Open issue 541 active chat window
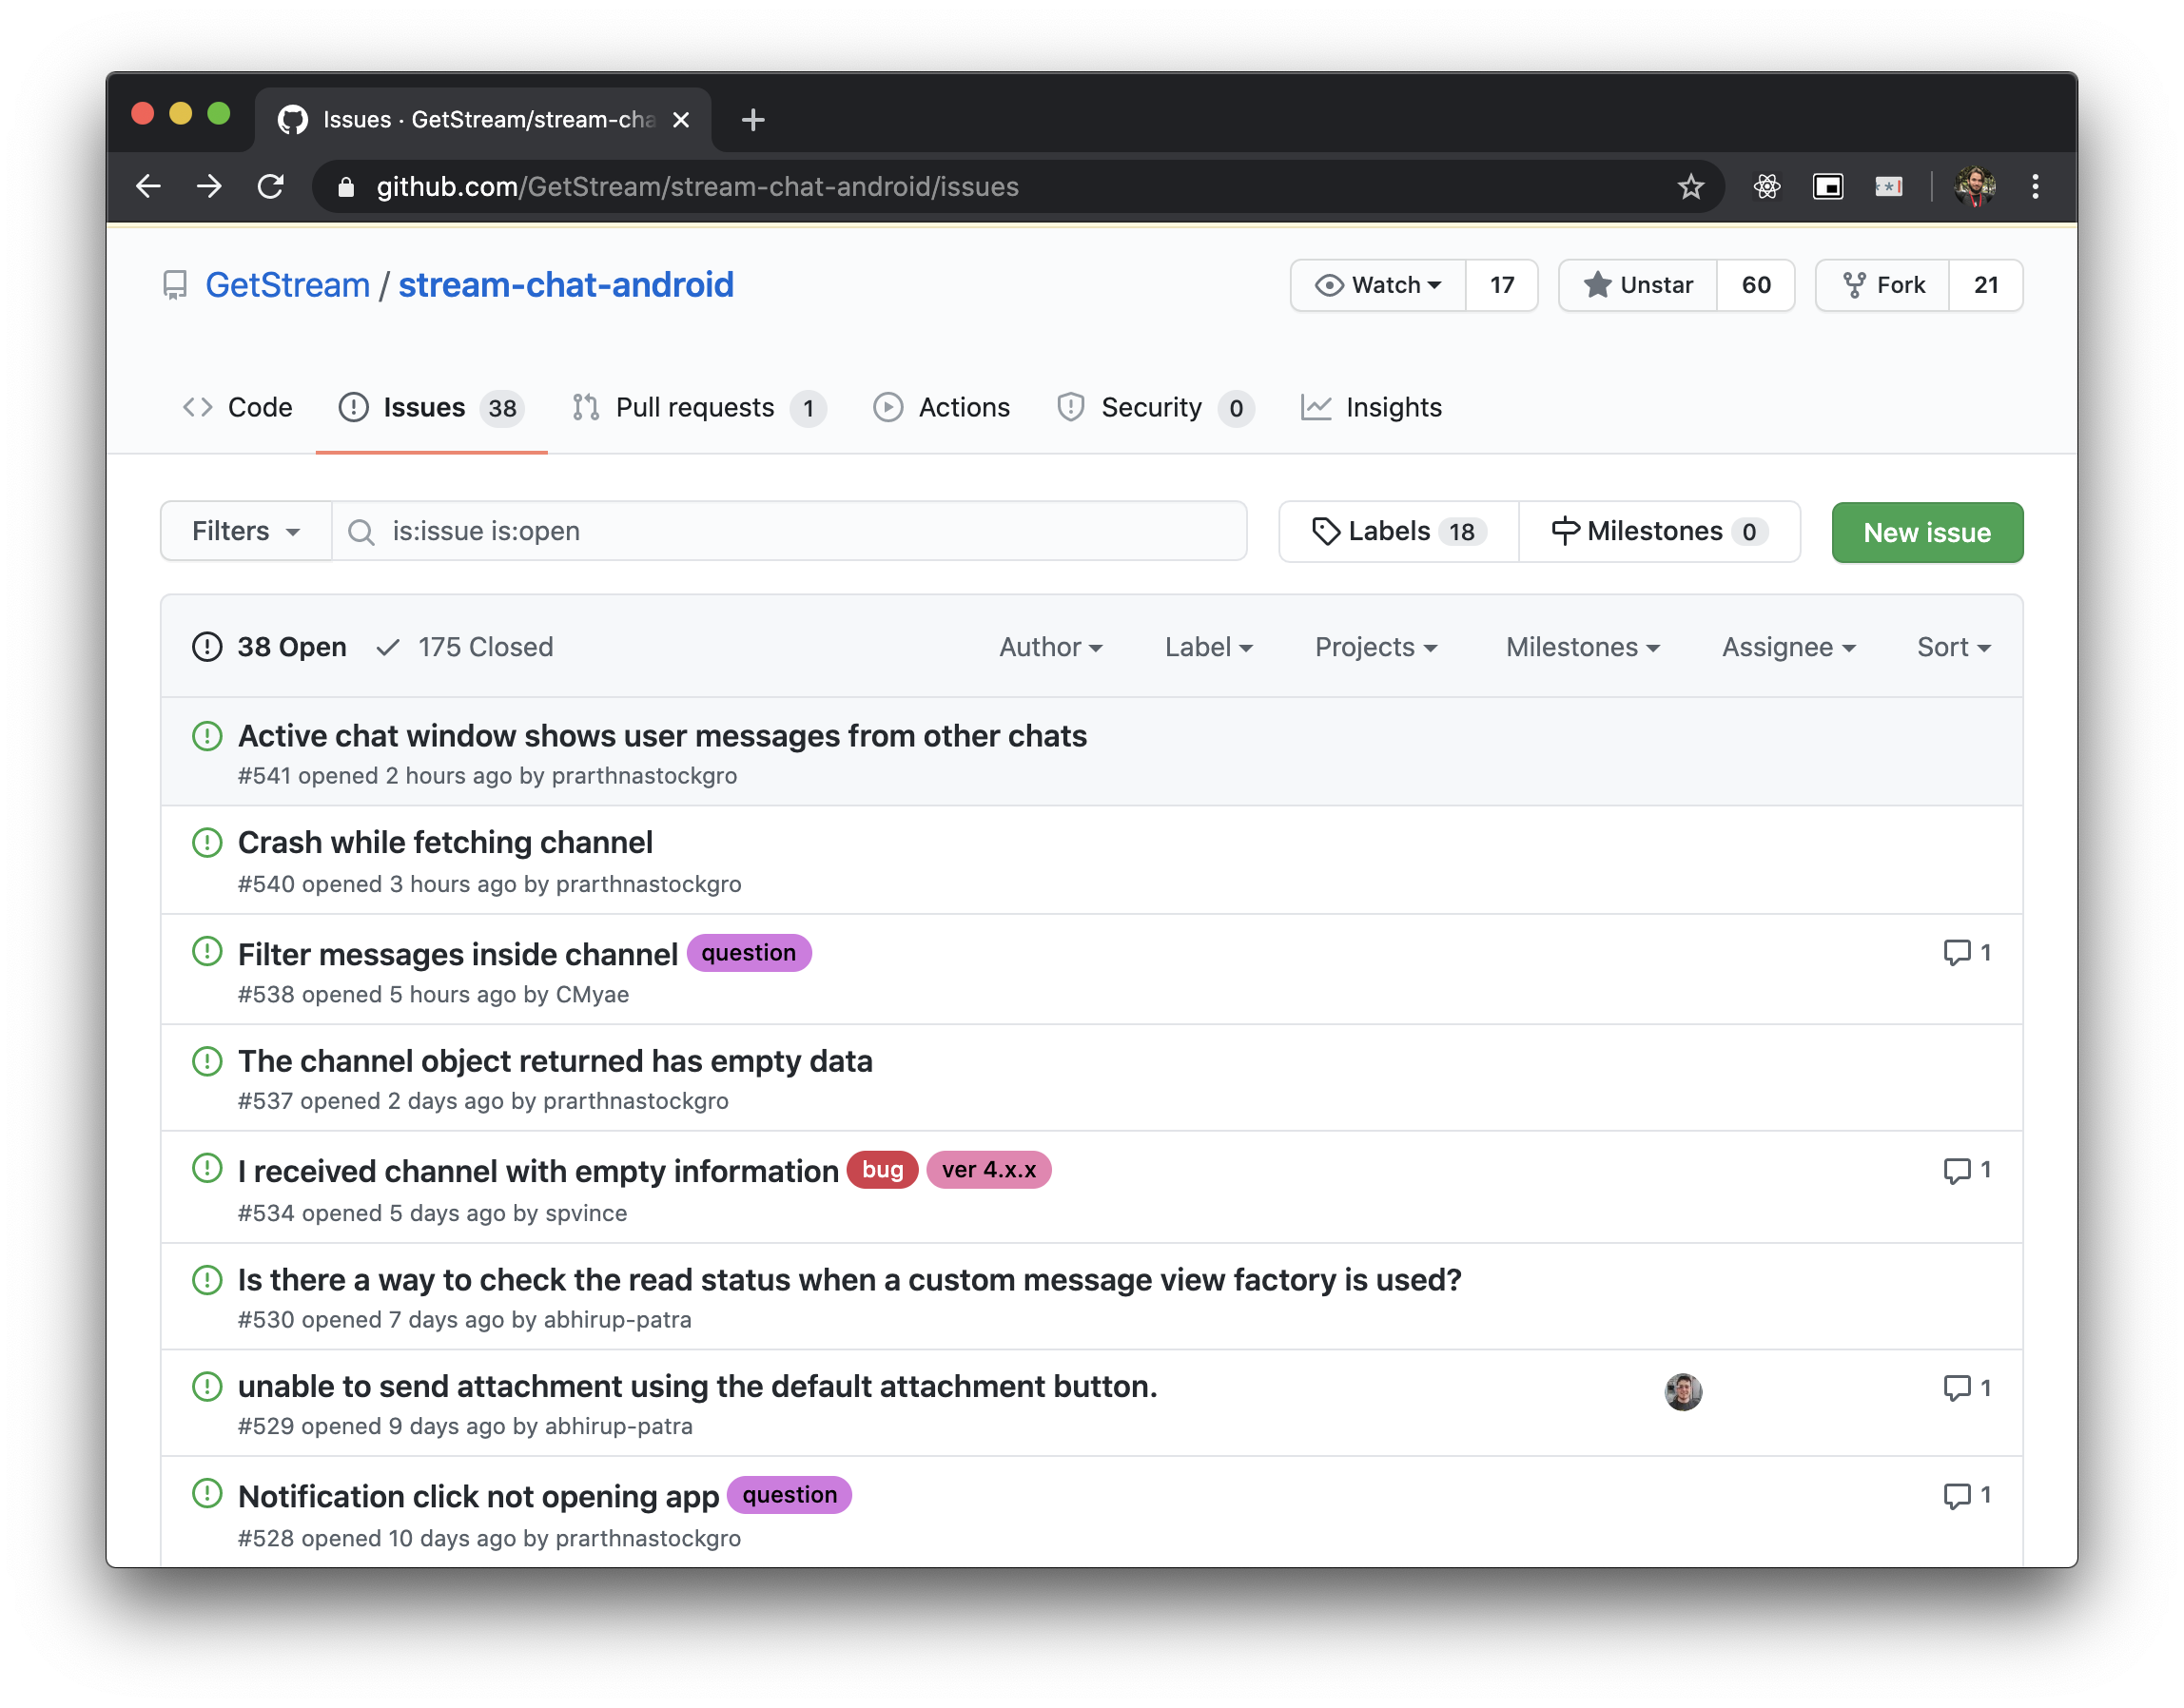Image resolution: width=2184 pixels, height=1708 pixels. tap(661, 733)
